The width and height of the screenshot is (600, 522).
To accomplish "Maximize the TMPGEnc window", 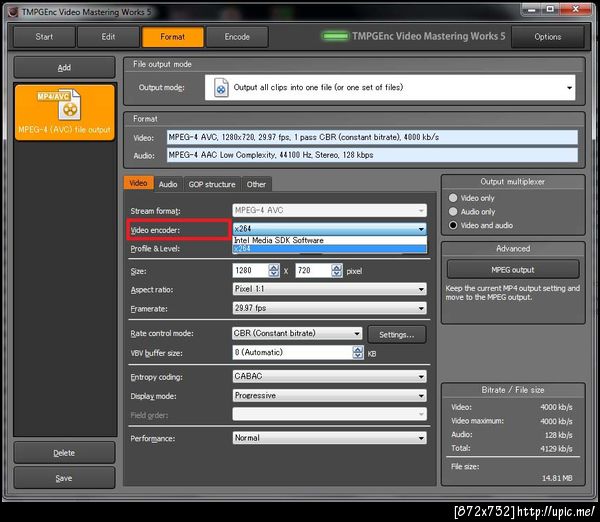I will click(550, 9).
